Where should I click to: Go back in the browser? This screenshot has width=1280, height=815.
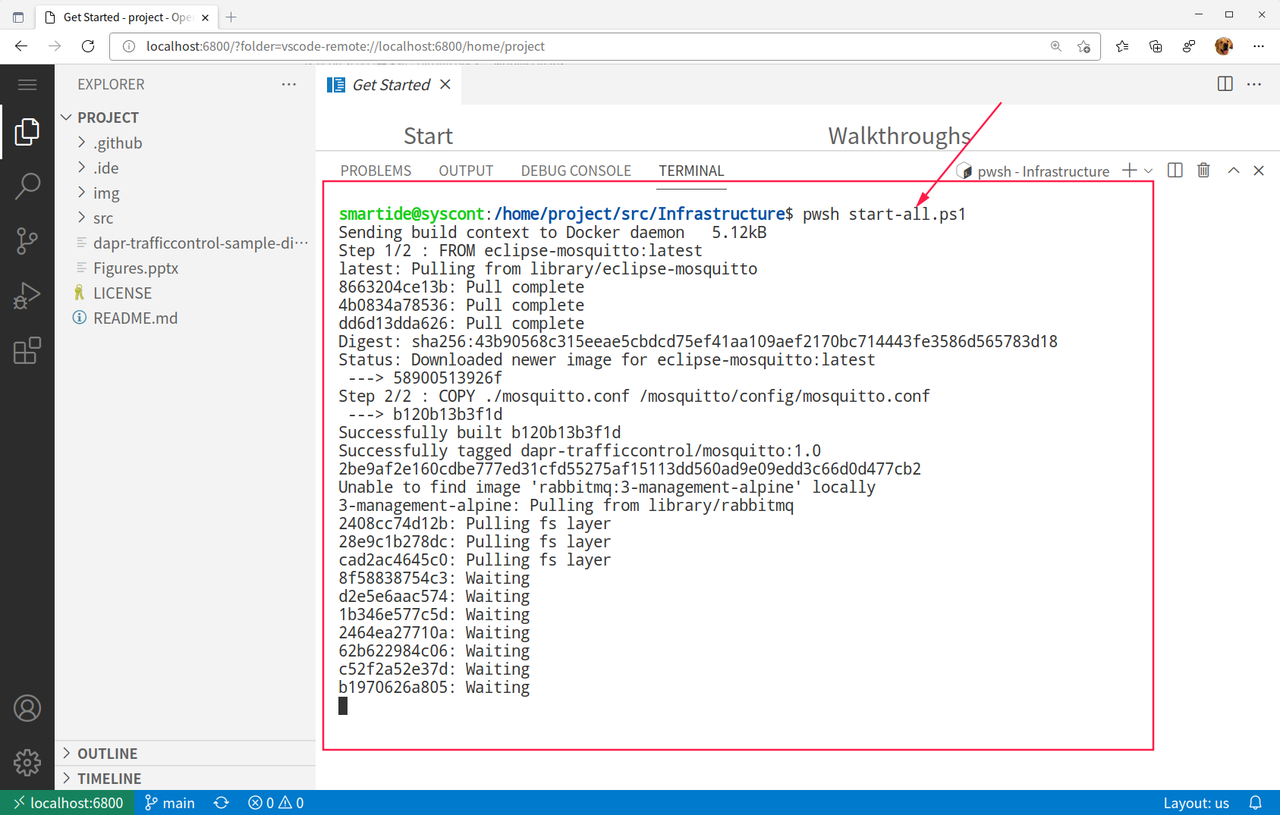[22, 46]
